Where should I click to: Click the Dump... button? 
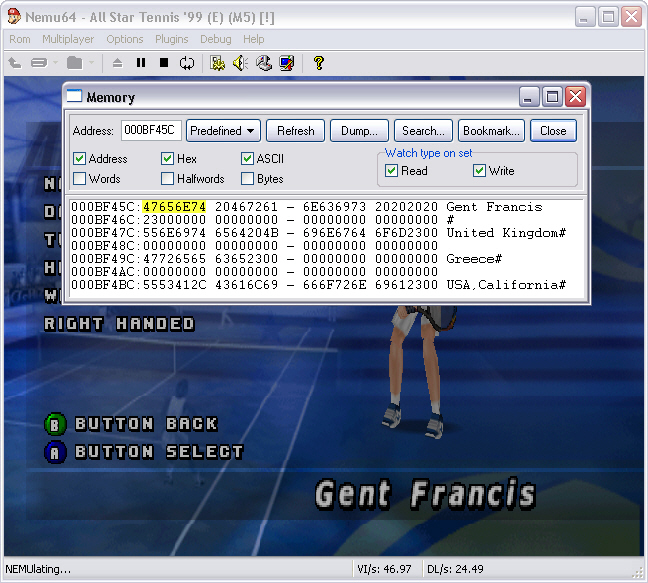pos(359,131)
